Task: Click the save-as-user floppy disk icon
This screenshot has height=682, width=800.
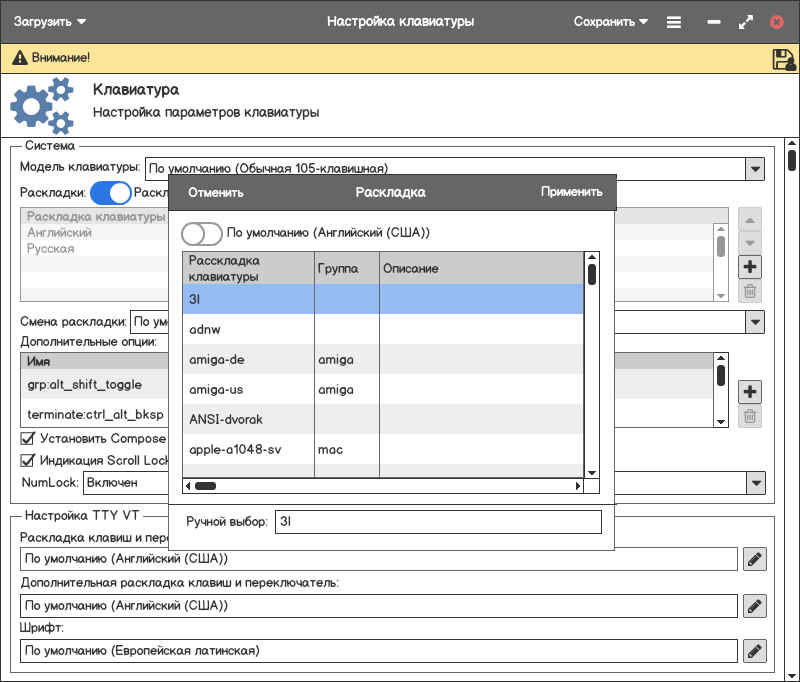Action: tap(783, 59)
